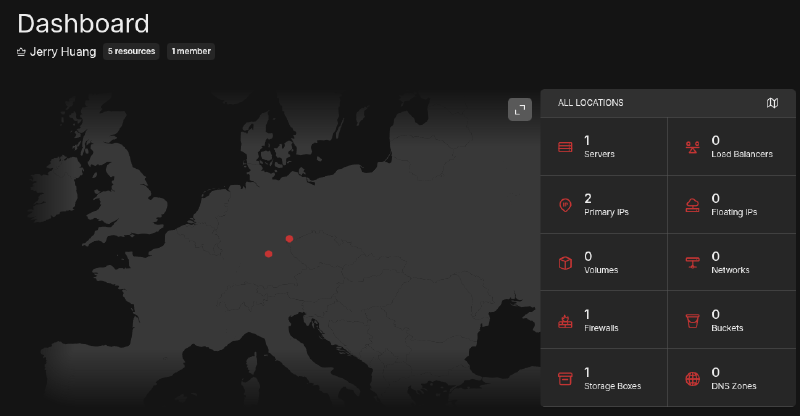This screenshot has width=800, height=416.
Task: Click the crown icon beside Jerry Huang
Action: (x=22, y=51)
